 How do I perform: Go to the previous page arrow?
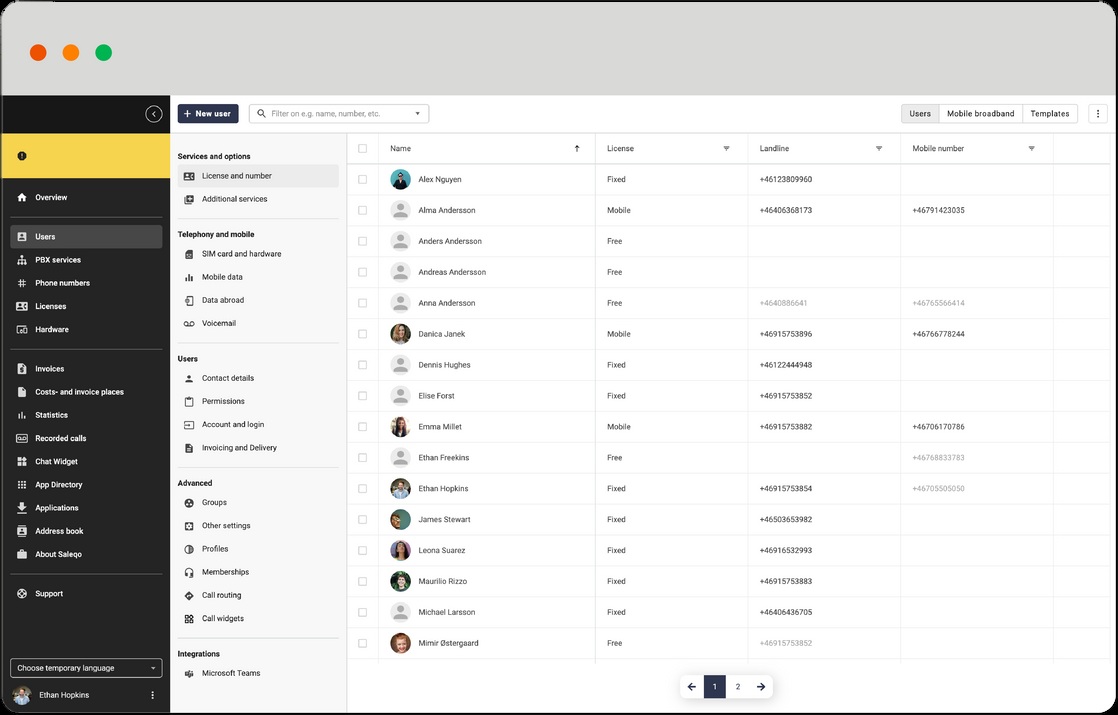[692, 686]
